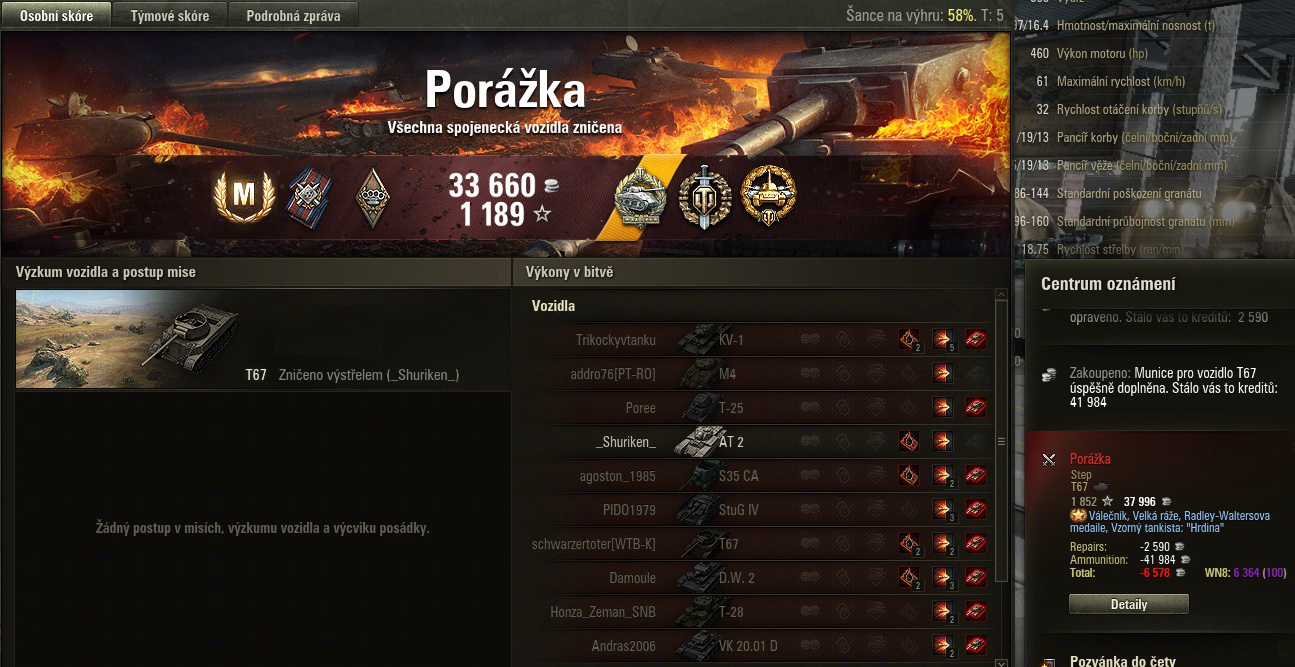
Task: Click the crossed swords defeat notification icon
Action: [1049, 460]
